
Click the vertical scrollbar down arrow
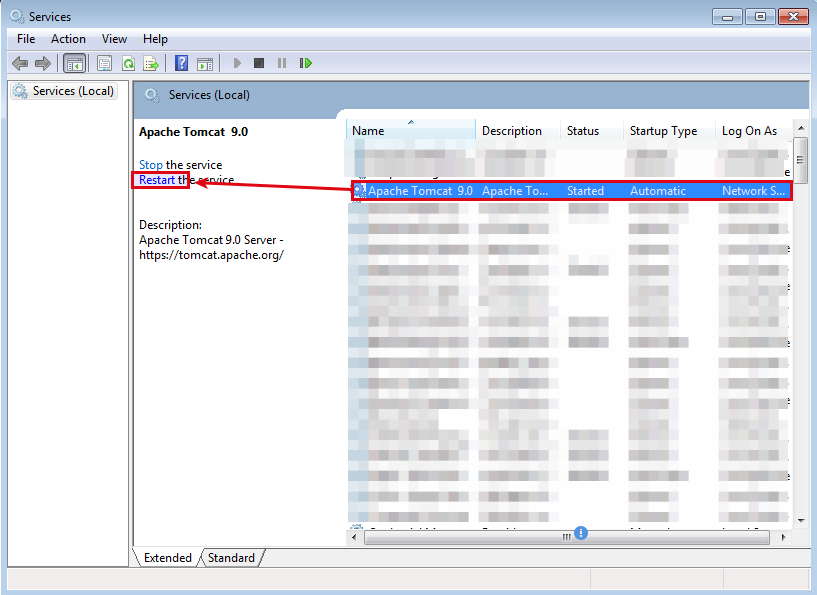(x=801, y=520)
